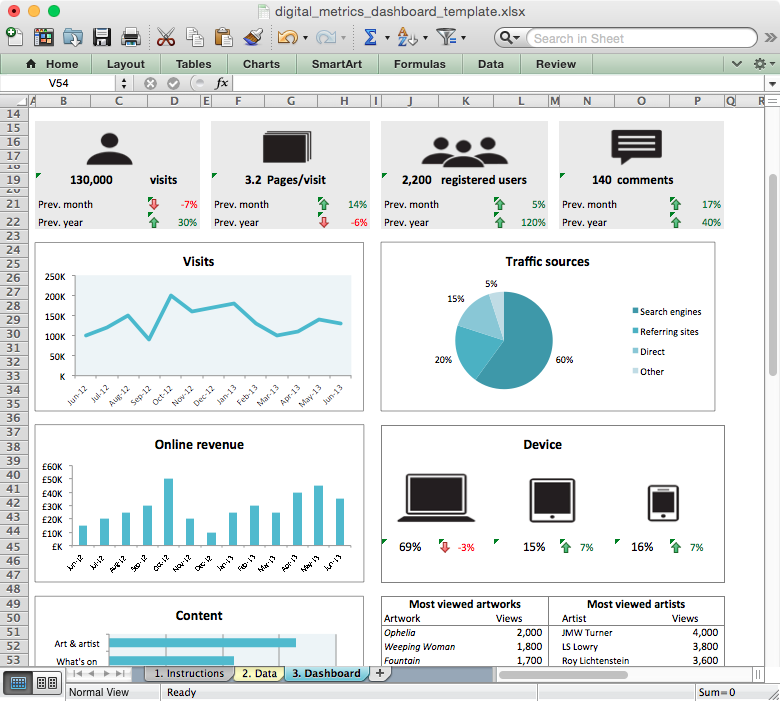Open the Tables ribbon tab
The width and height of the screenshot is (780, 701).
(194, 64)
